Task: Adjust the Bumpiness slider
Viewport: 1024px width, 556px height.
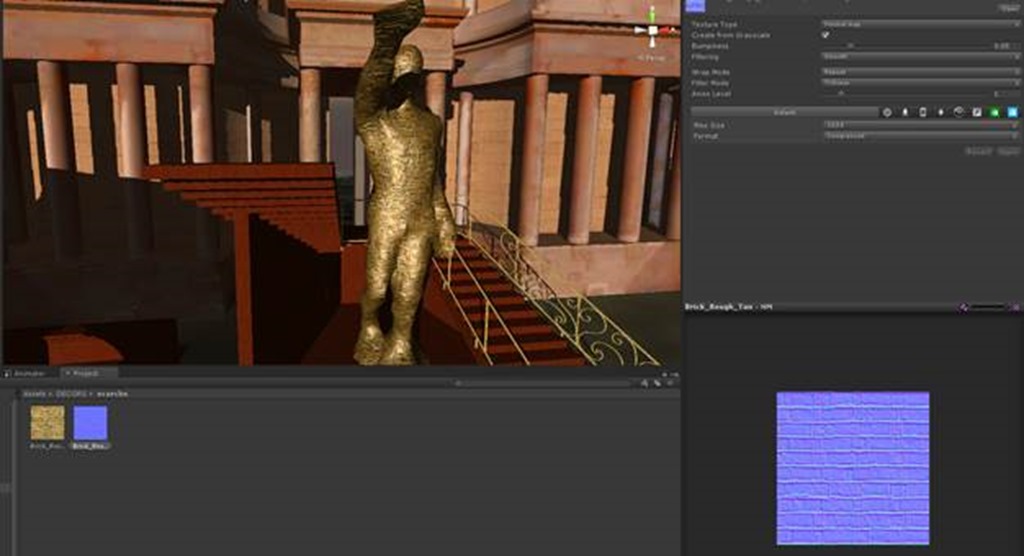Action: coord(850,46)
